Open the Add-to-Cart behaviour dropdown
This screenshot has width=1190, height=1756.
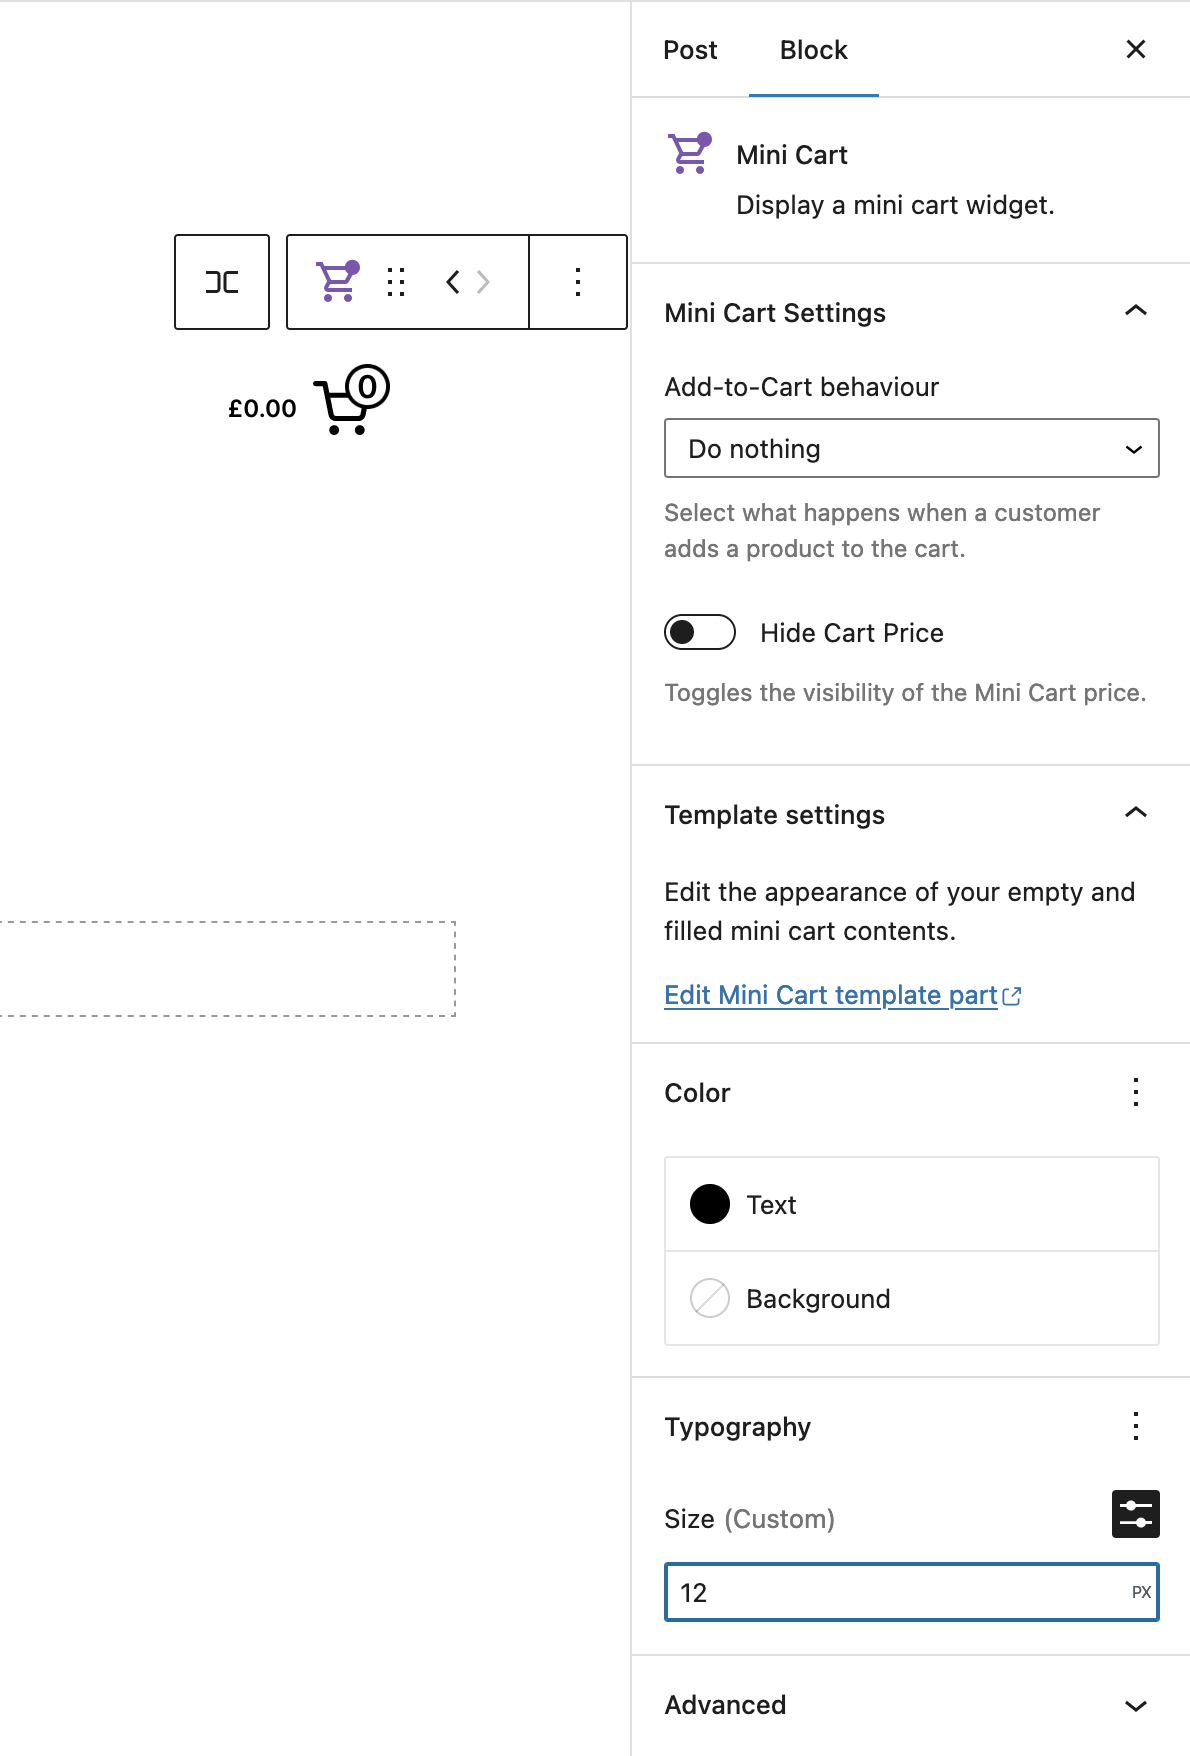pyautogui.click(x=911, y=448)
